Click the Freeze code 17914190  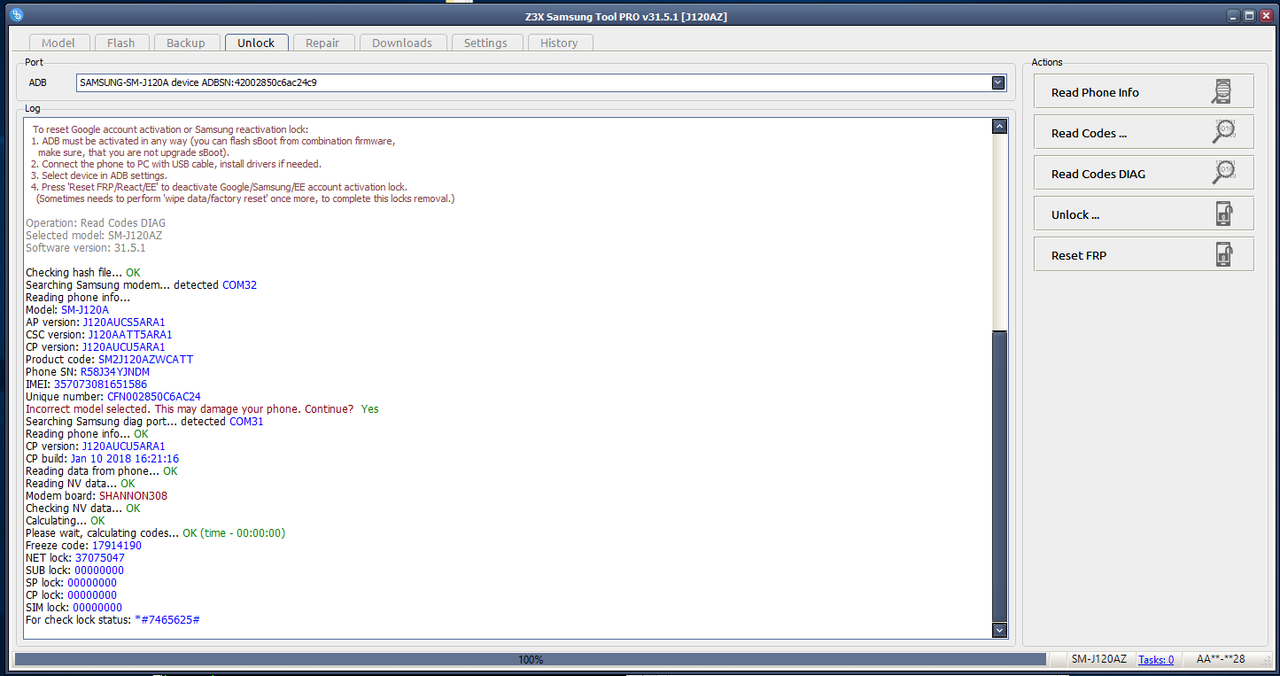pos(117,546)
